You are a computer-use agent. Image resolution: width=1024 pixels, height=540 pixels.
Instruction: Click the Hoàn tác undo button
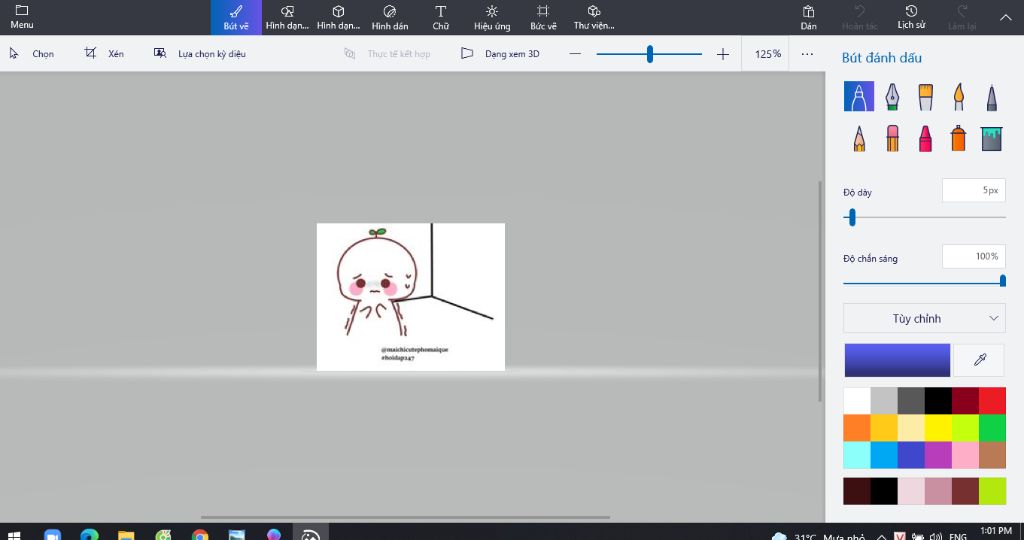[859, 18]
